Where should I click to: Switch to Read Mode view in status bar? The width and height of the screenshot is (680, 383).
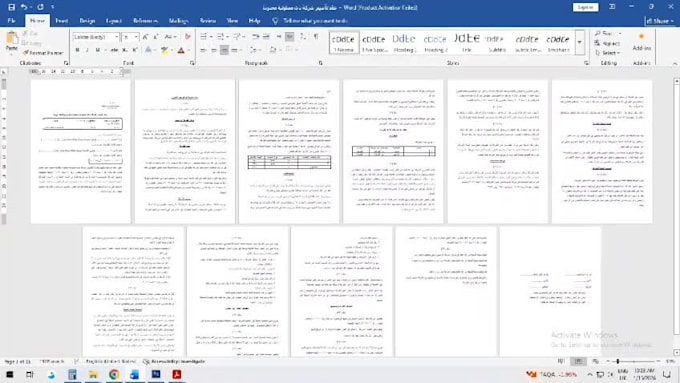click(561, 361)
